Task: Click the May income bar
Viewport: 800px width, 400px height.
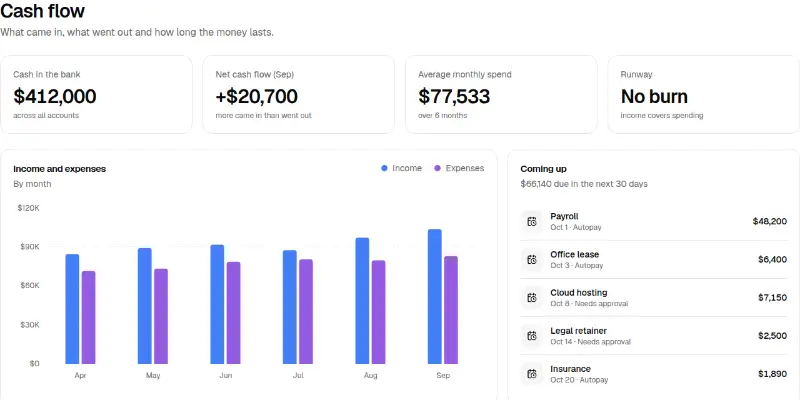Action: (145, 306)
